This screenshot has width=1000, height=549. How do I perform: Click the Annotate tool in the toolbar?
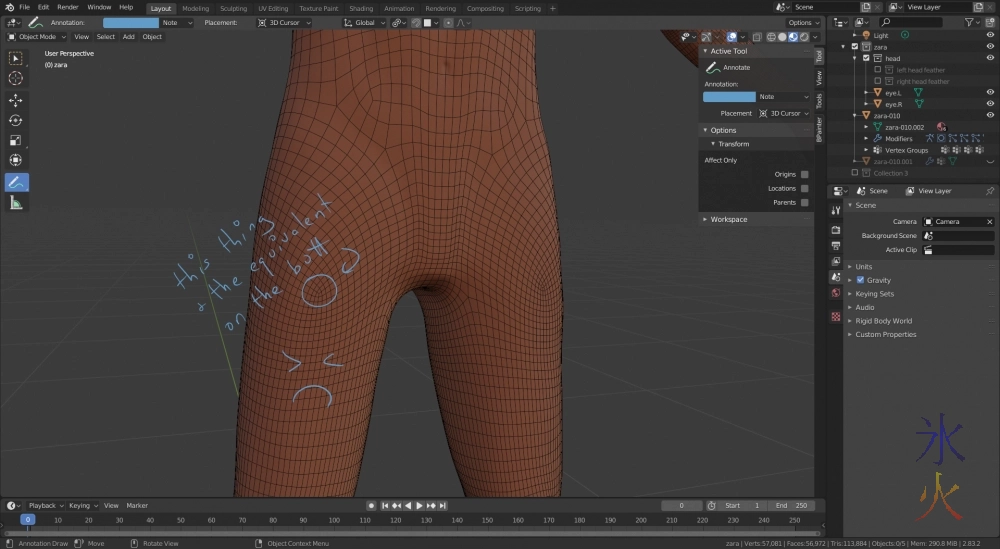click(16, 182)
